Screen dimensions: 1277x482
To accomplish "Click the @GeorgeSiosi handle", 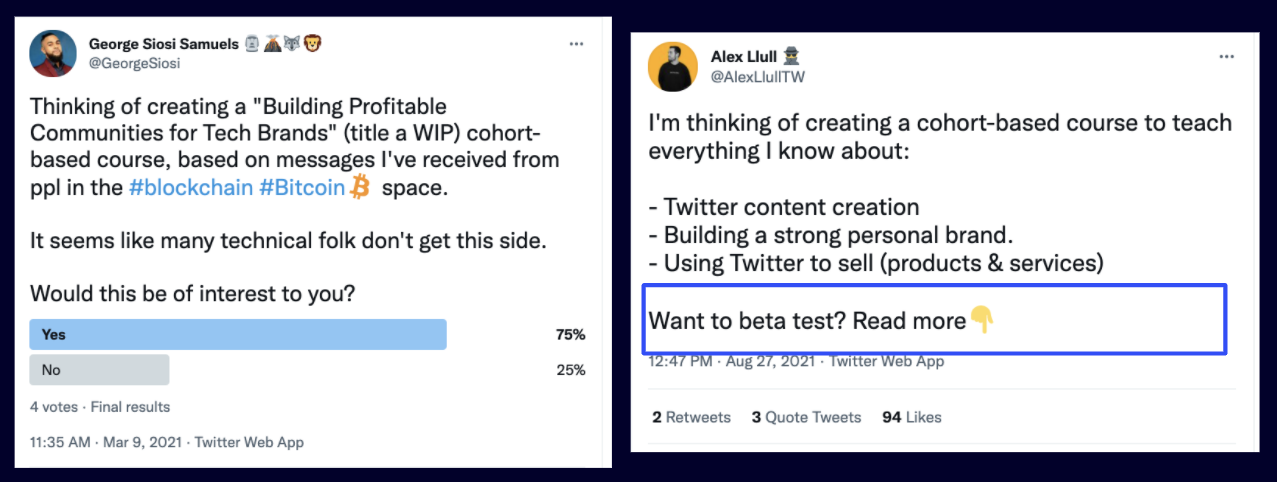I will click(x=134, y=63).
